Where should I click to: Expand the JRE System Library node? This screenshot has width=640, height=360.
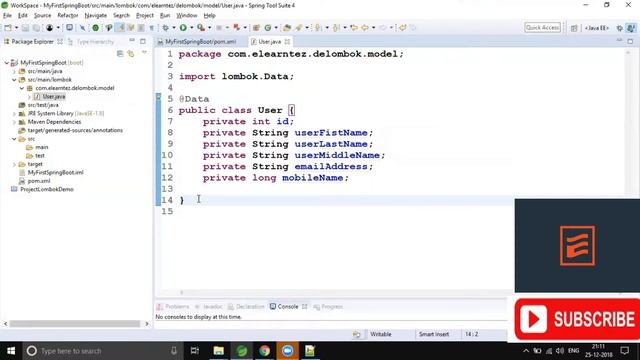(x=14, y=114)
